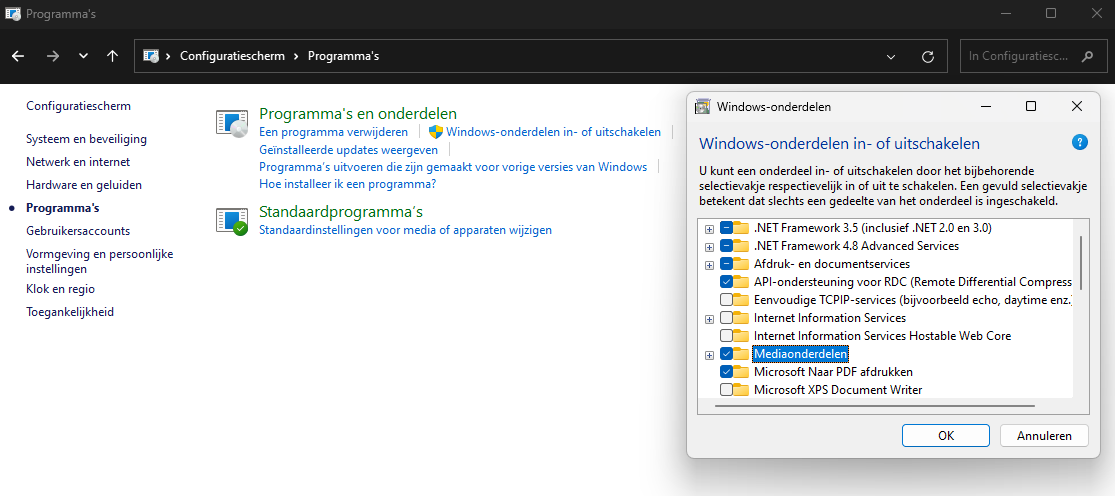Expand Afdruk- en documentservices node
Viewport: 1115px width, 496px height.
[x=709, y=265]
